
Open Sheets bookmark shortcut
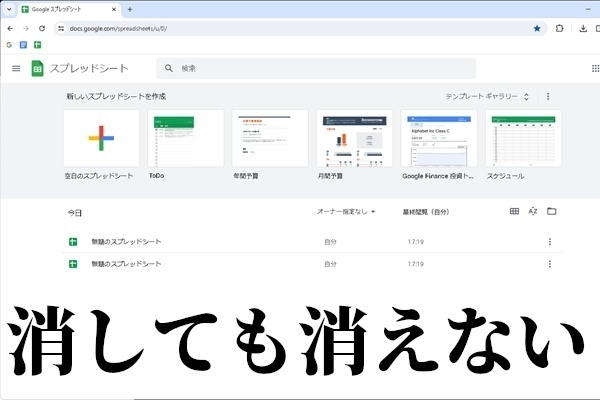38,45
